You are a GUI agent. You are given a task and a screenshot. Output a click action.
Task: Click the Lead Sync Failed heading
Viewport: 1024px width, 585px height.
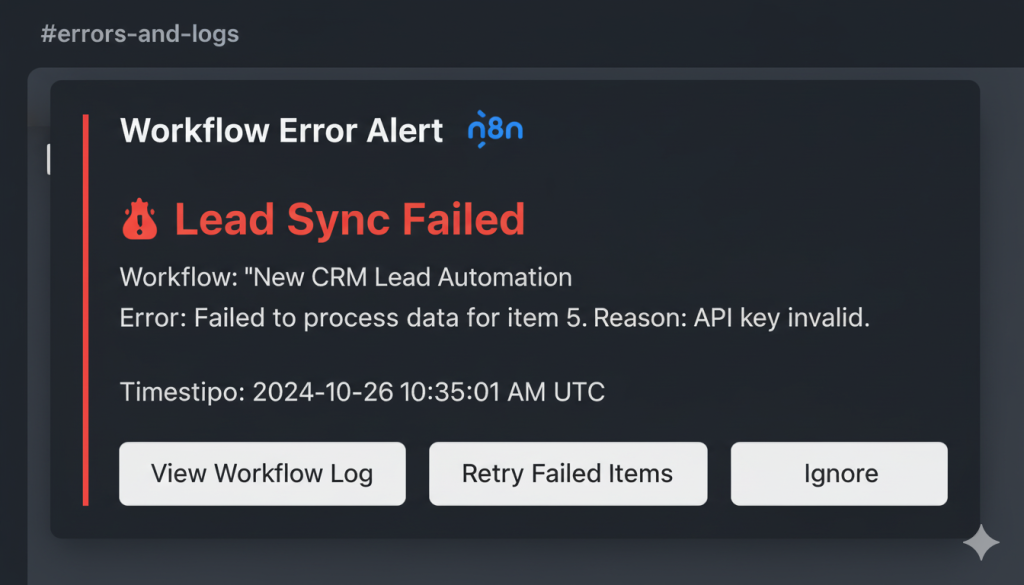[350, 219]
